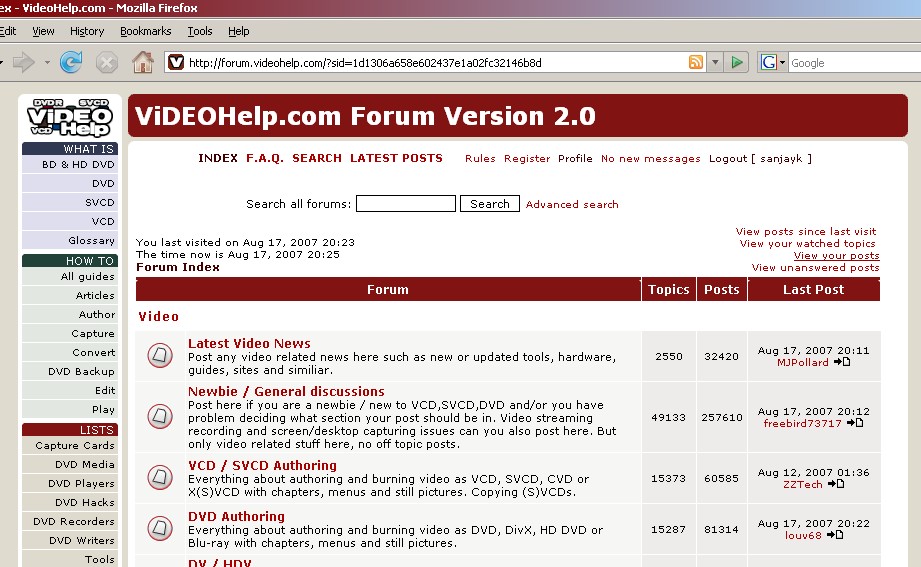Open View posts since last visit
The image size is (921, 567).
[x=806, y=232]
